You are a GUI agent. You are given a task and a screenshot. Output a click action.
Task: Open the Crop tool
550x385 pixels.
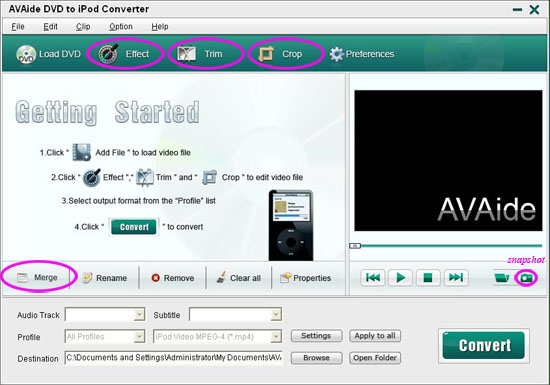coord(266,54)
